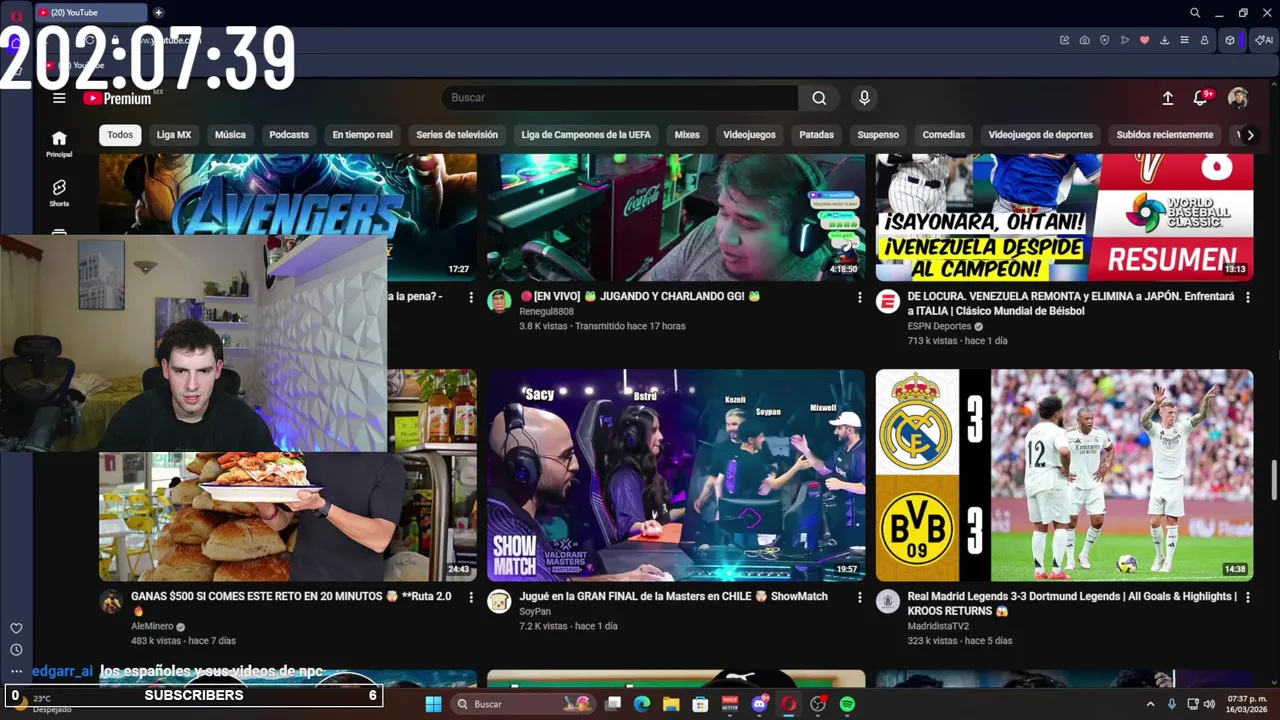Screen dimensions: 1280x720
Task: Open options menu for the Avengers video
Action: coord(471,297)
